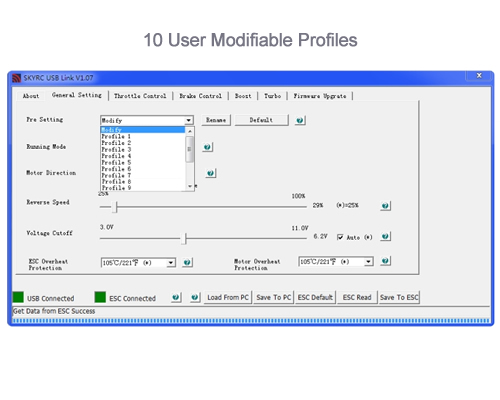Screen dimensions: 500x400
Task: Click help icon in Reverse Speed row
Action: [x=385, y=206]
